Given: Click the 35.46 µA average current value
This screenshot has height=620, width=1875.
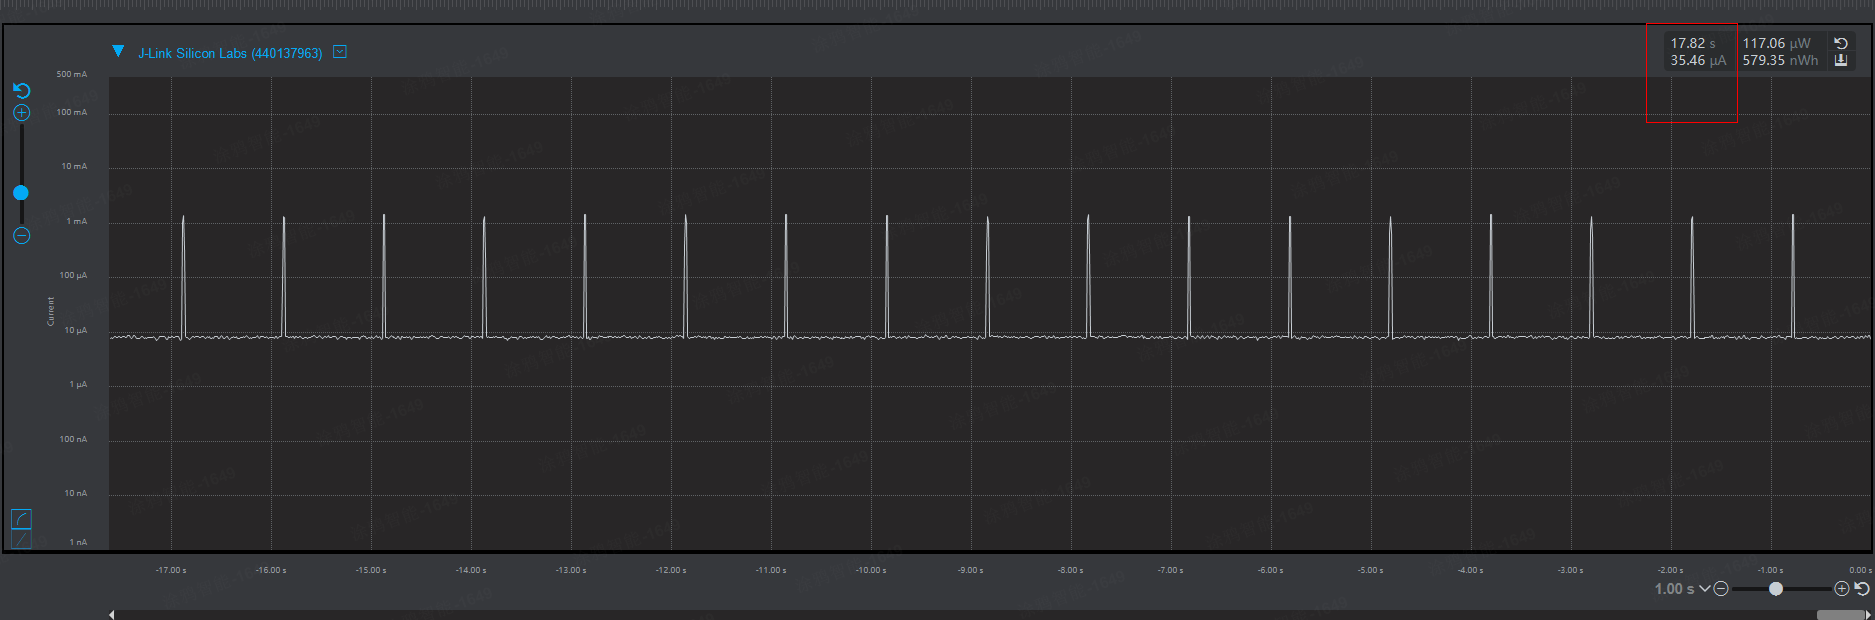Looking at the screenshot, I should tap(1698, 61).
